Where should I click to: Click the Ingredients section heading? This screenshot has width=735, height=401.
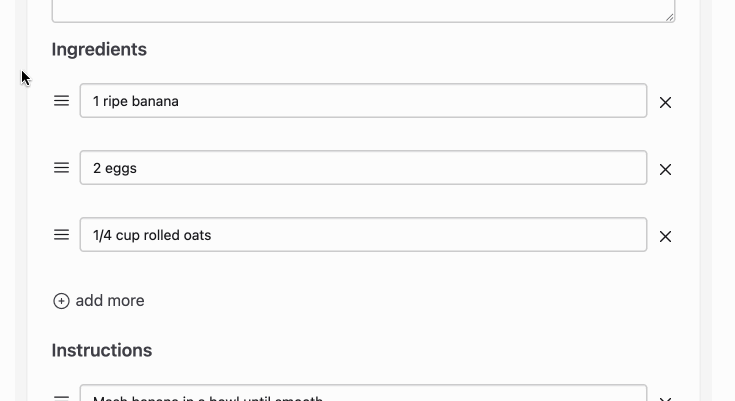click(99, 49)
